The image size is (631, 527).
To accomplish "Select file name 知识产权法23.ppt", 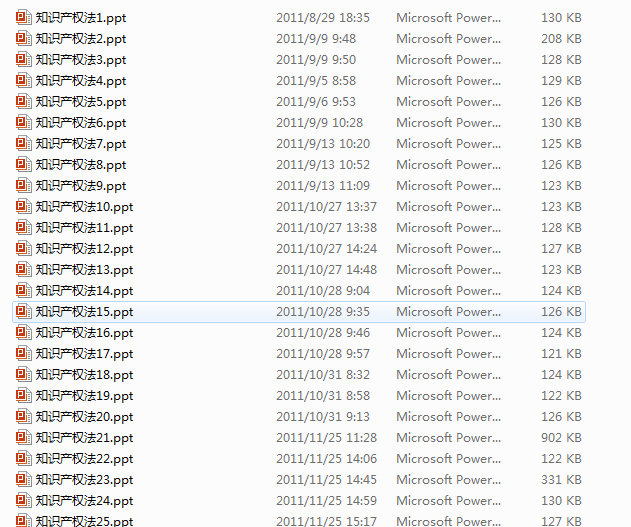I will point(85,480).
